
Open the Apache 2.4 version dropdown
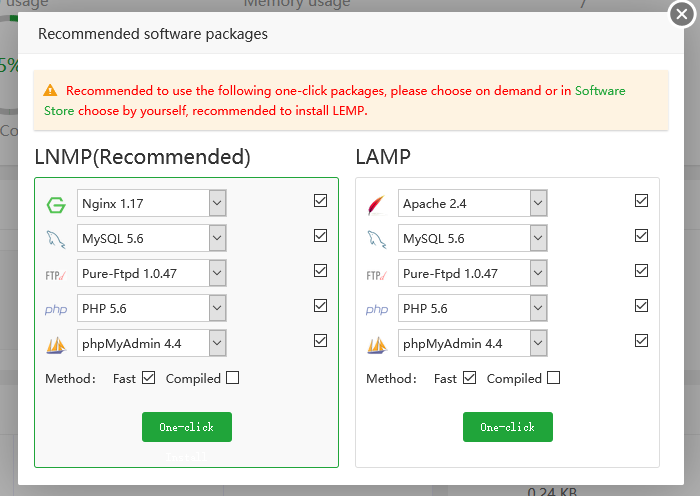pos(539,204)
